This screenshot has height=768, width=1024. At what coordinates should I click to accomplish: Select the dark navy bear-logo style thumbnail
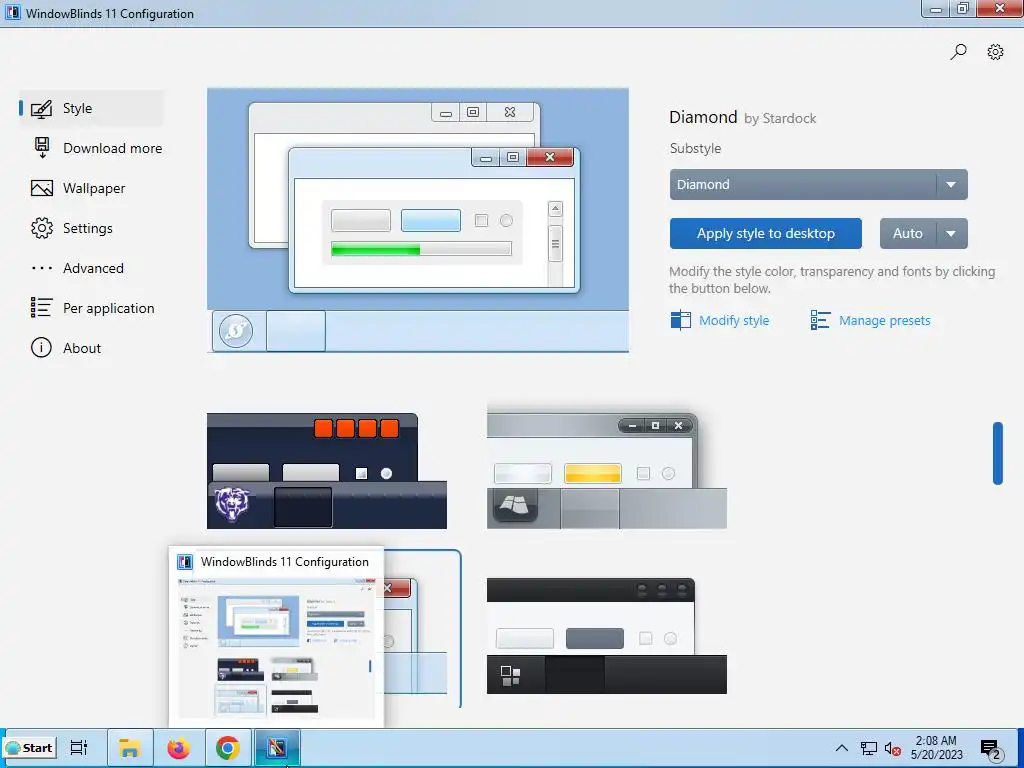tap(327, 471)
